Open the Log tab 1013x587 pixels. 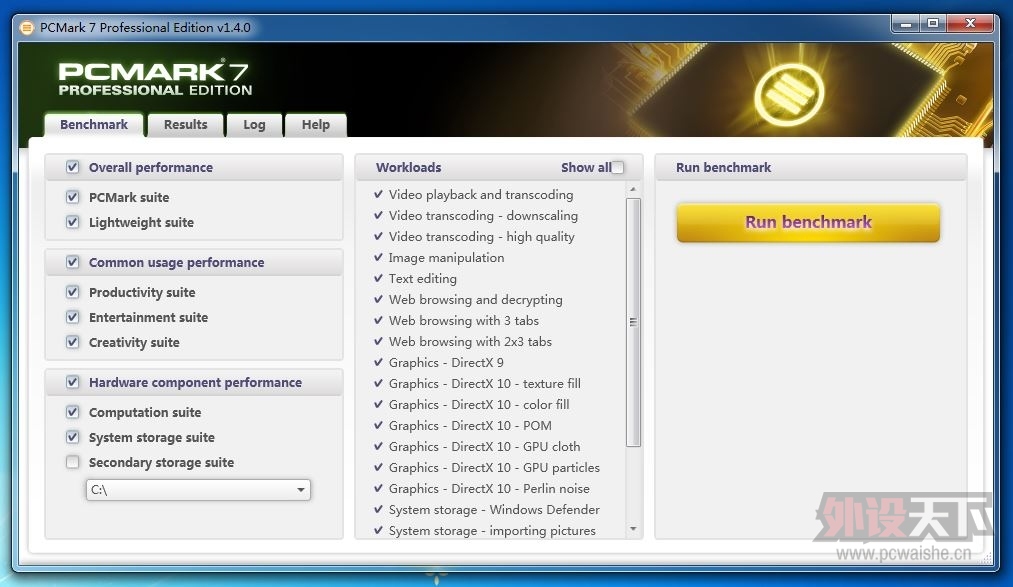(255, 125)
